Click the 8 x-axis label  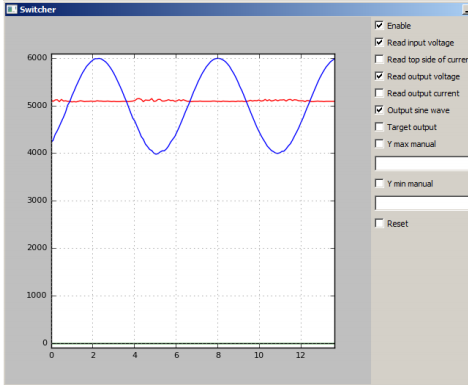pyautogui.click(x=218, y=355)
